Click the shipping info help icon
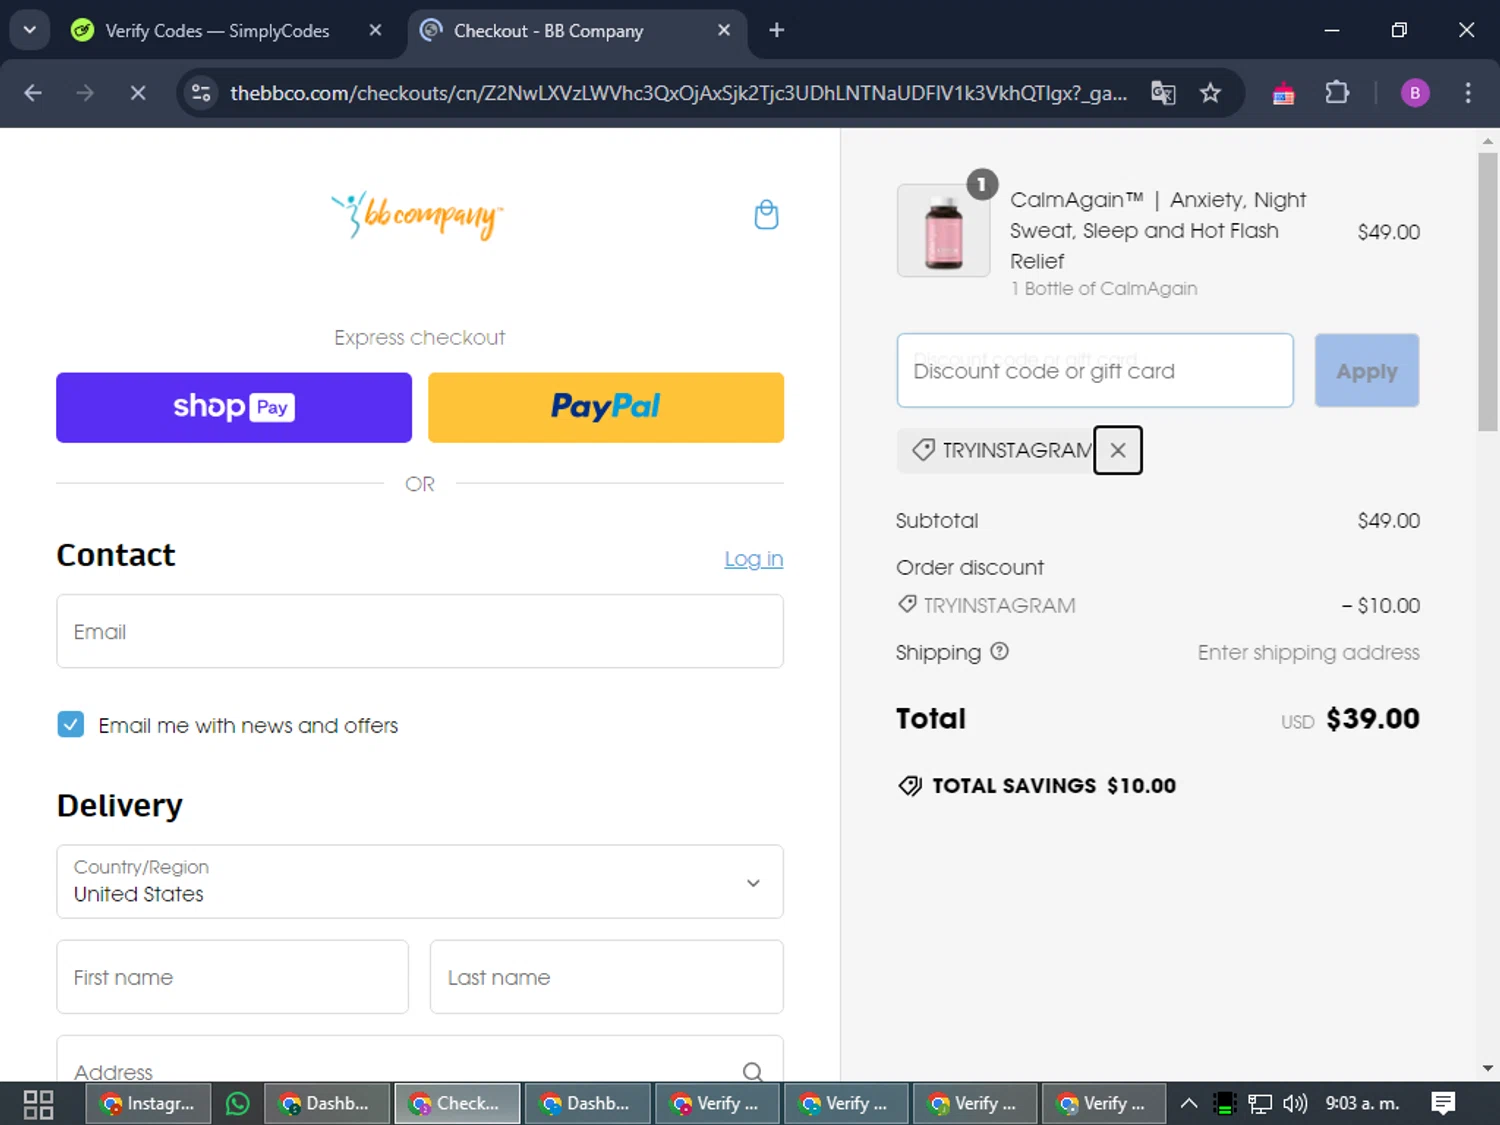Viewport: 1500px width, 1125px height. (999, 652)
